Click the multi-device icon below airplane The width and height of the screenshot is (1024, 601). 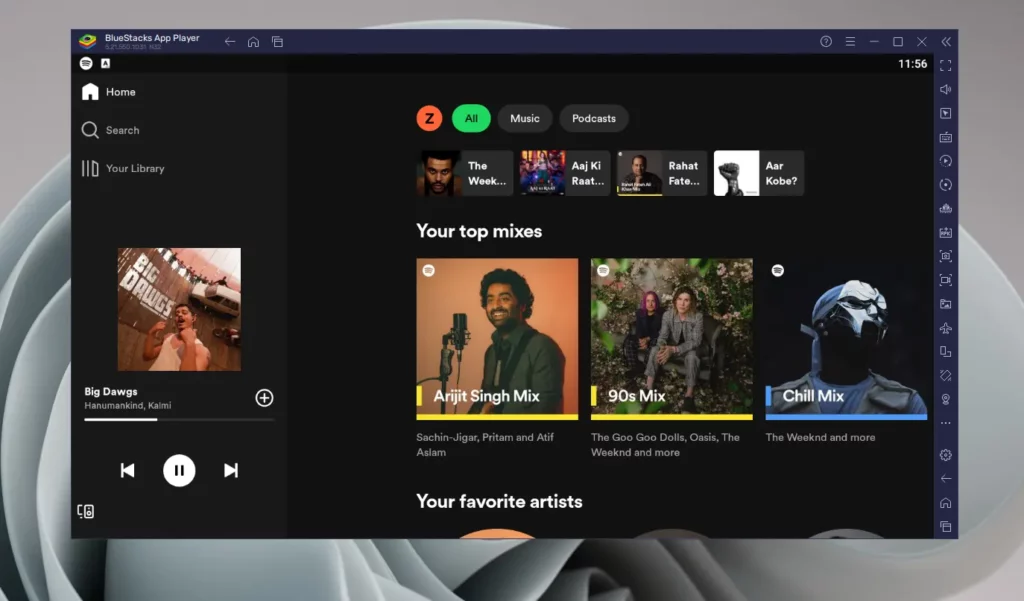pos(946,351)
